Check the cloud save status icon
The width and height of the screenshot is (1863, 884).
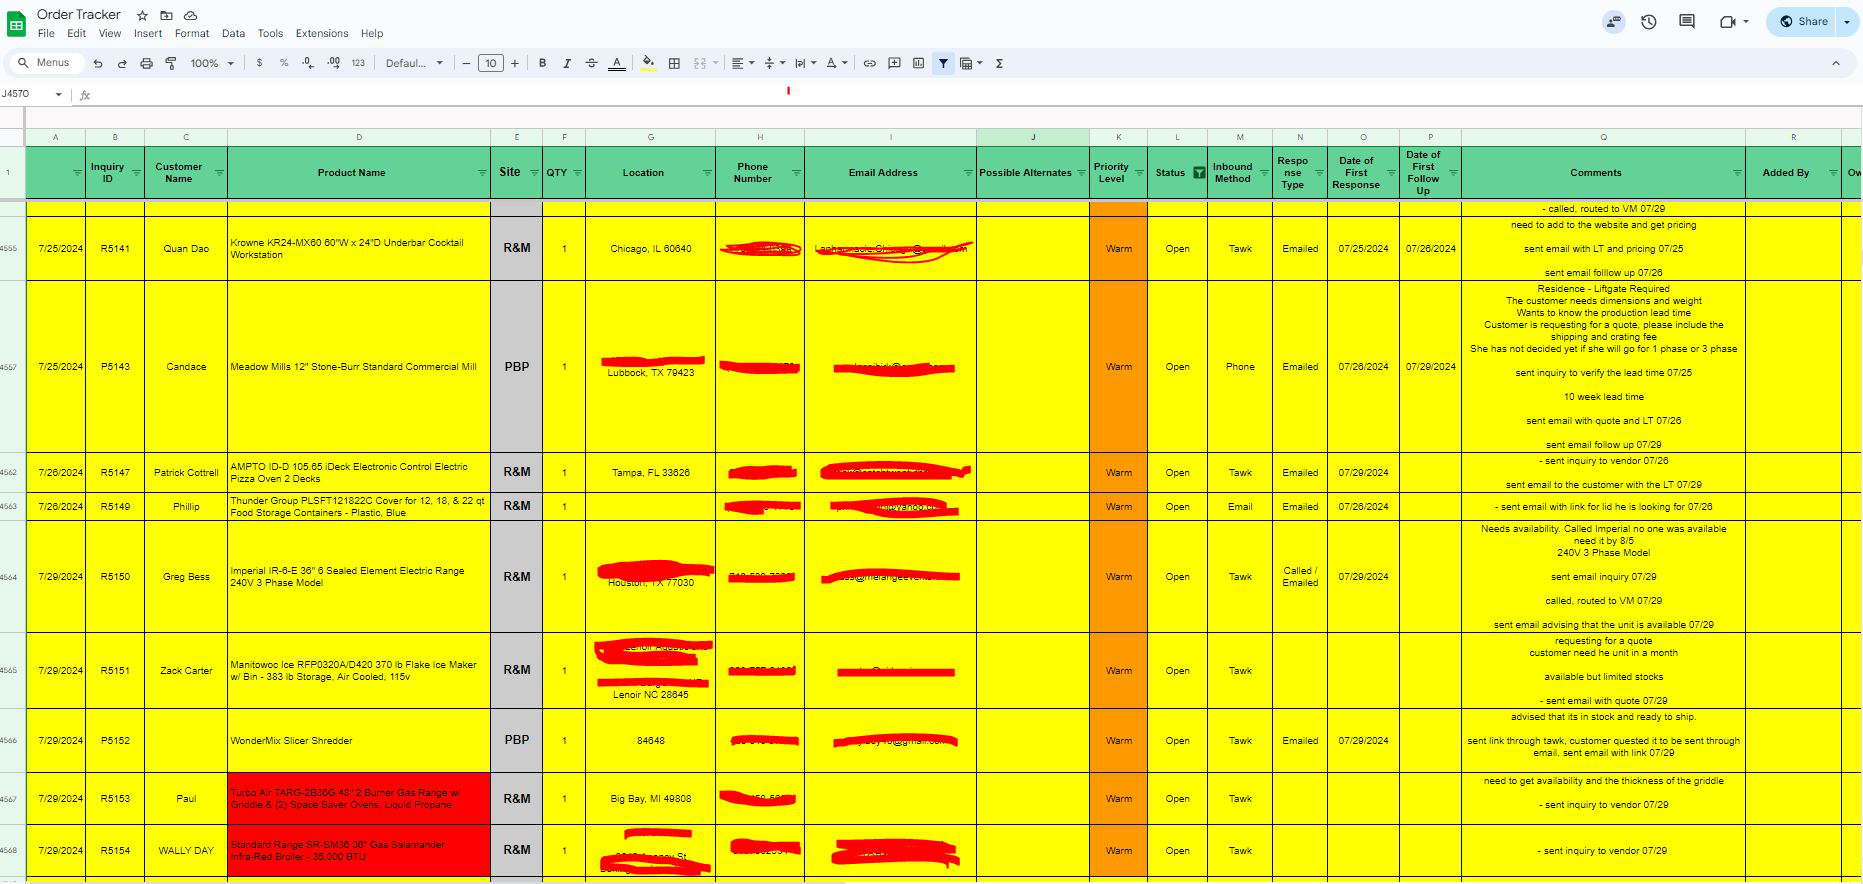pyautogui.click(x=190, y=15)
